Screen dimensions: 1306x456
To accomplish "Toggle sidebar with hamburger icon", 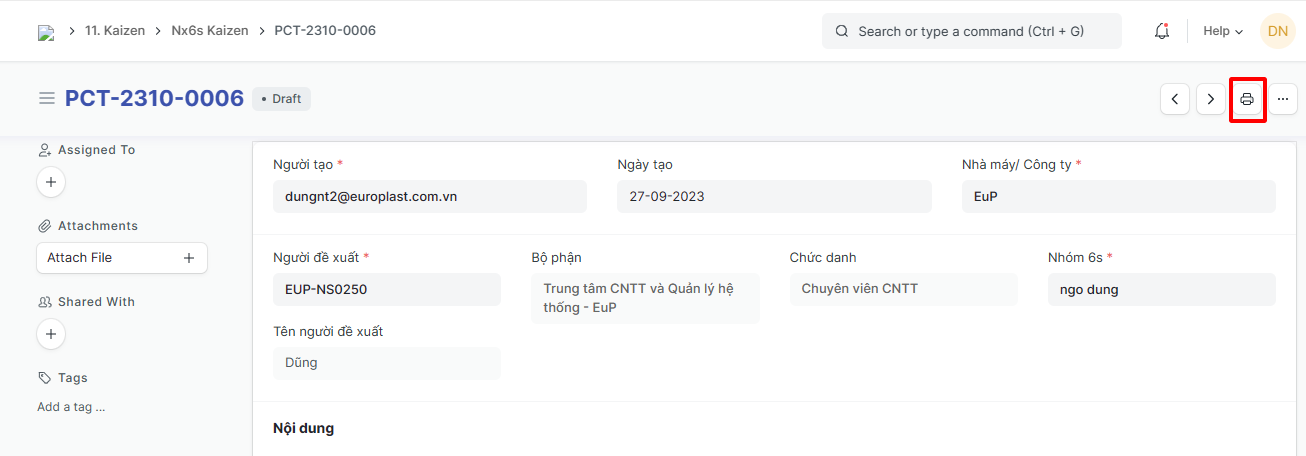I will [x=46, y=98].
